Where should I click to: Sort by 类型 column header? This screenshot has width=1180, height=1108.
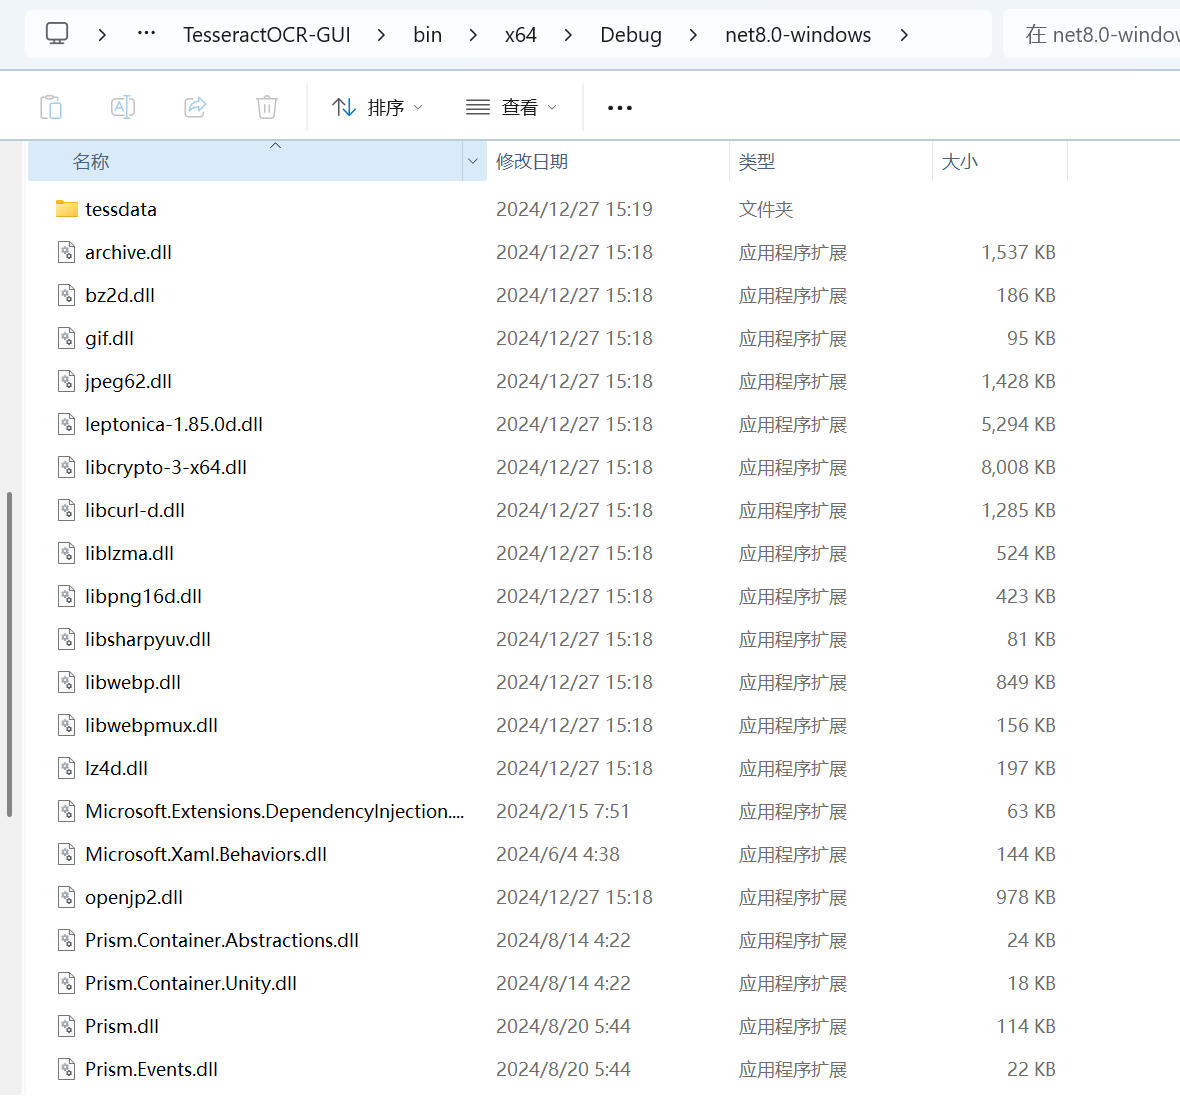pyautogui.click(x=830, y=161)
